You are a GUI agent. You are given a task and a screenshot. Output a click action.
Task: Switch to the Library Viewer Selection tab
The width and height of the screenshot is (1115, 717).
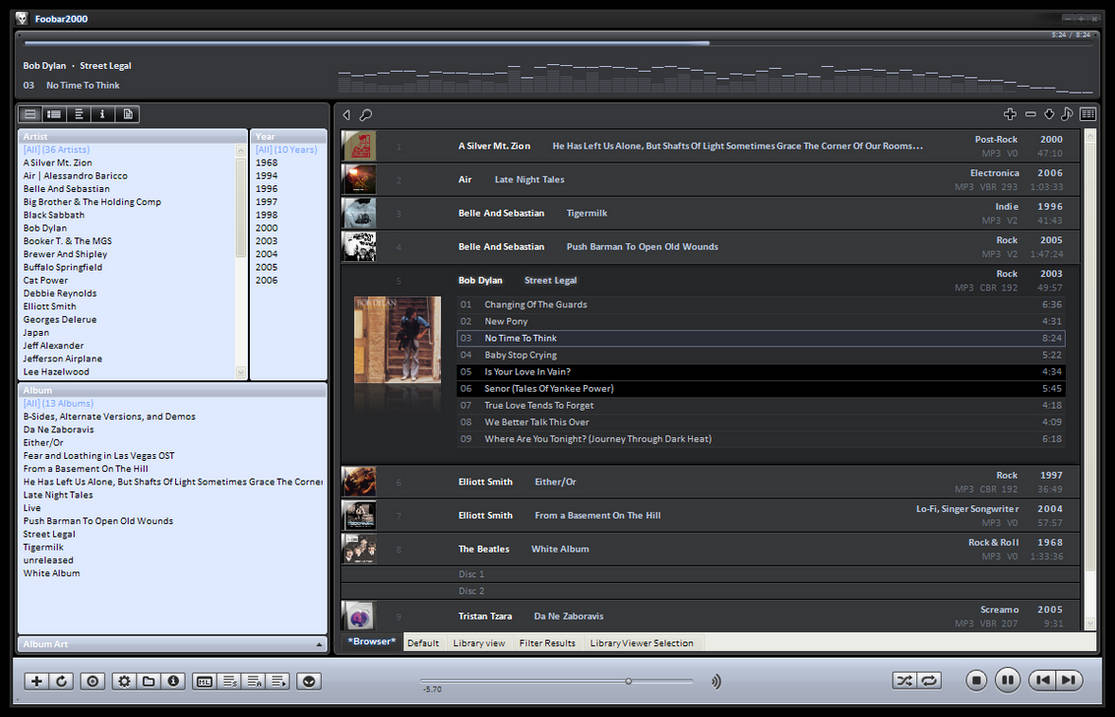pos(641,643)
